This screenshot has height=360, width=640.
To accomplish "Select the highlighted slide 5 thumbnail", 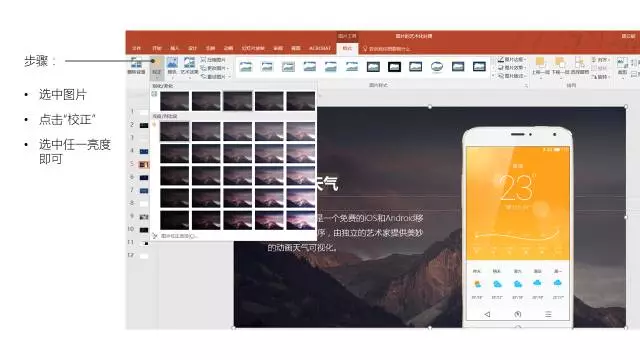I will click(144, 164).
